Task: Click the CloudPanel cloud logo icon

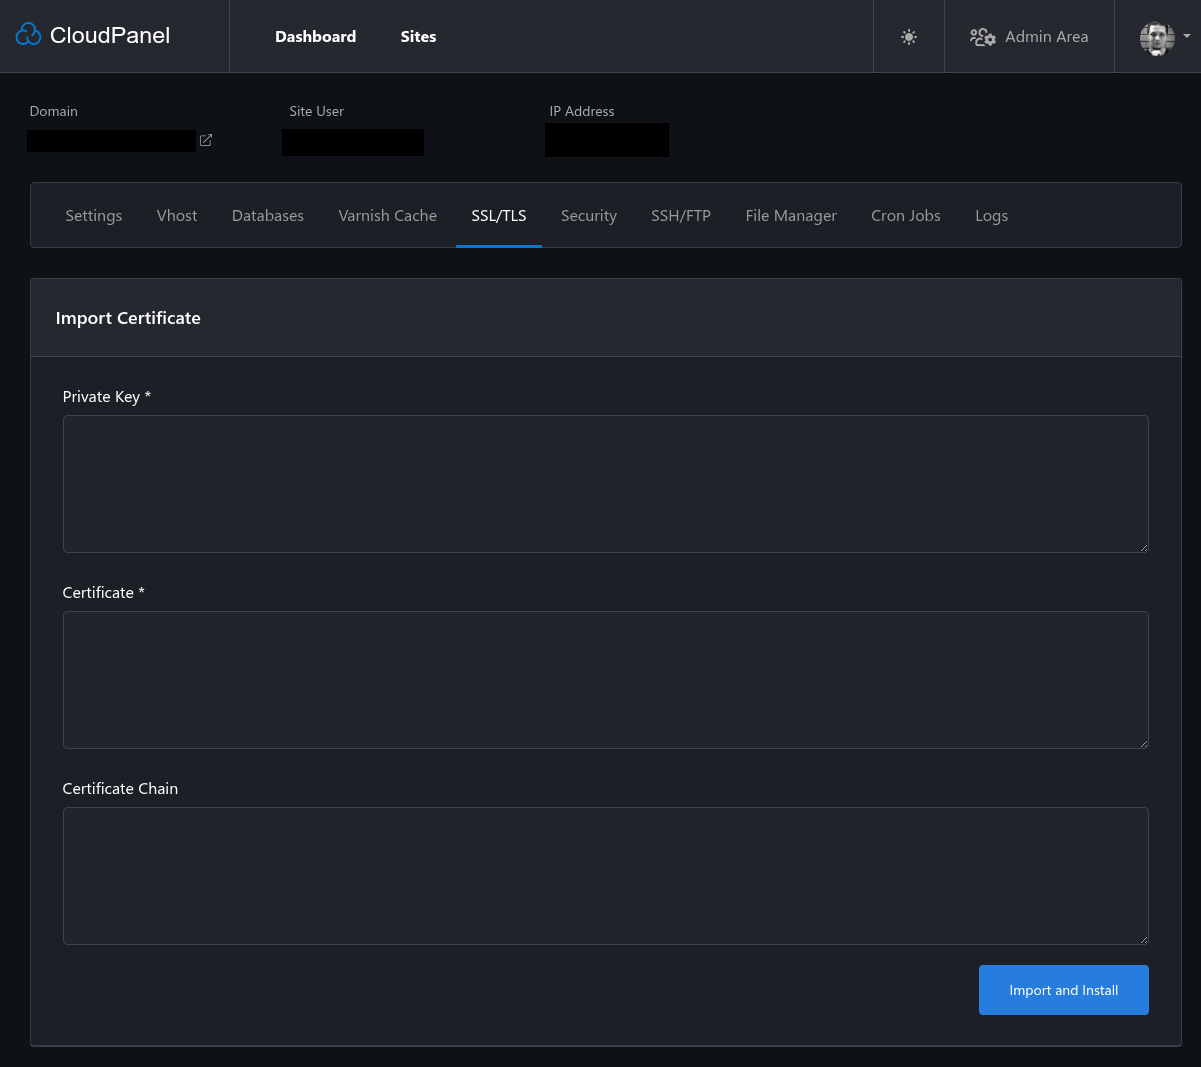Action: 28,33
